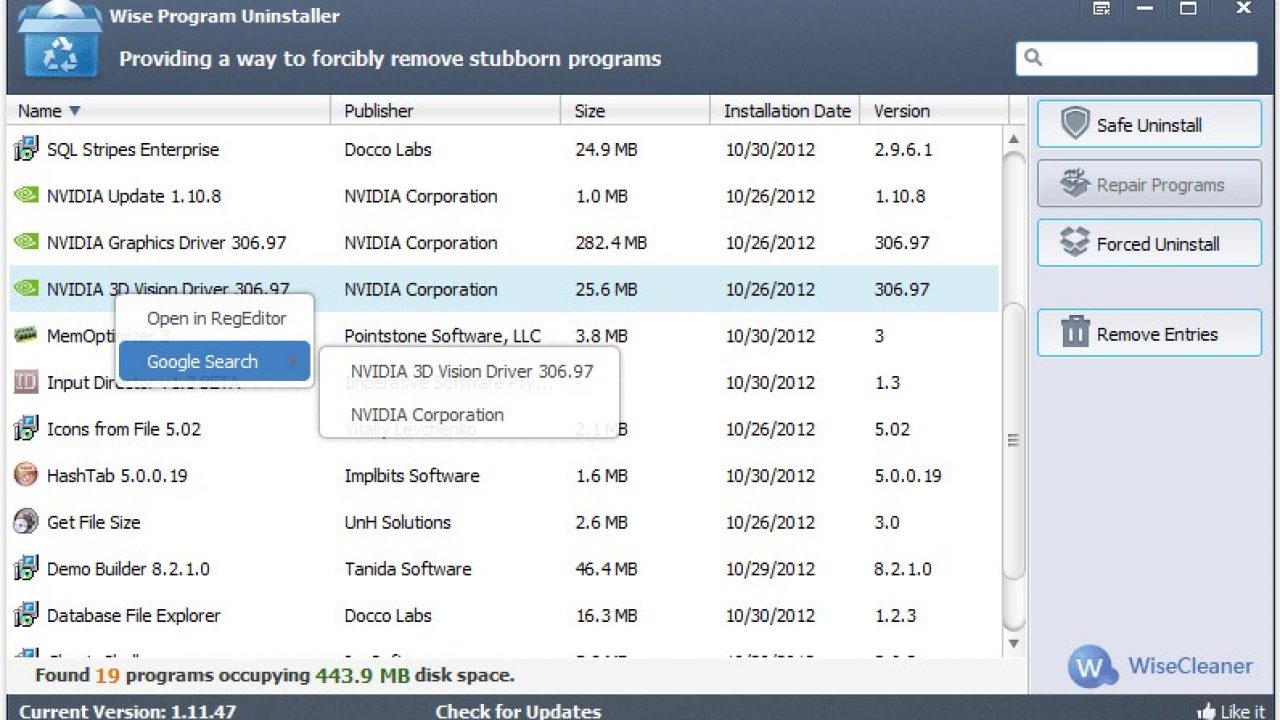Click the Wise Program Uninstaller recycle logo
This screenshot has height=720, width=1280.
60,42
